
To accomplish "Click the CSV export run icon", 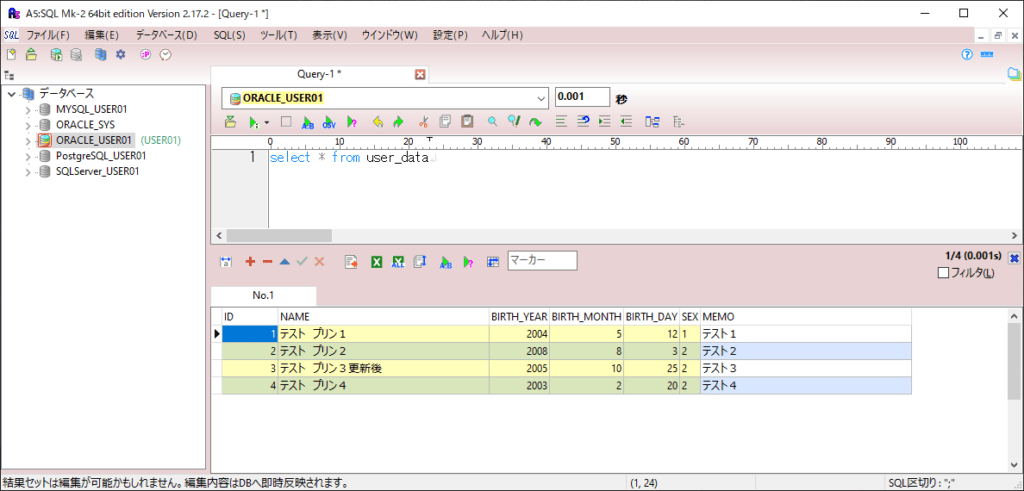I will coord(328,122).
